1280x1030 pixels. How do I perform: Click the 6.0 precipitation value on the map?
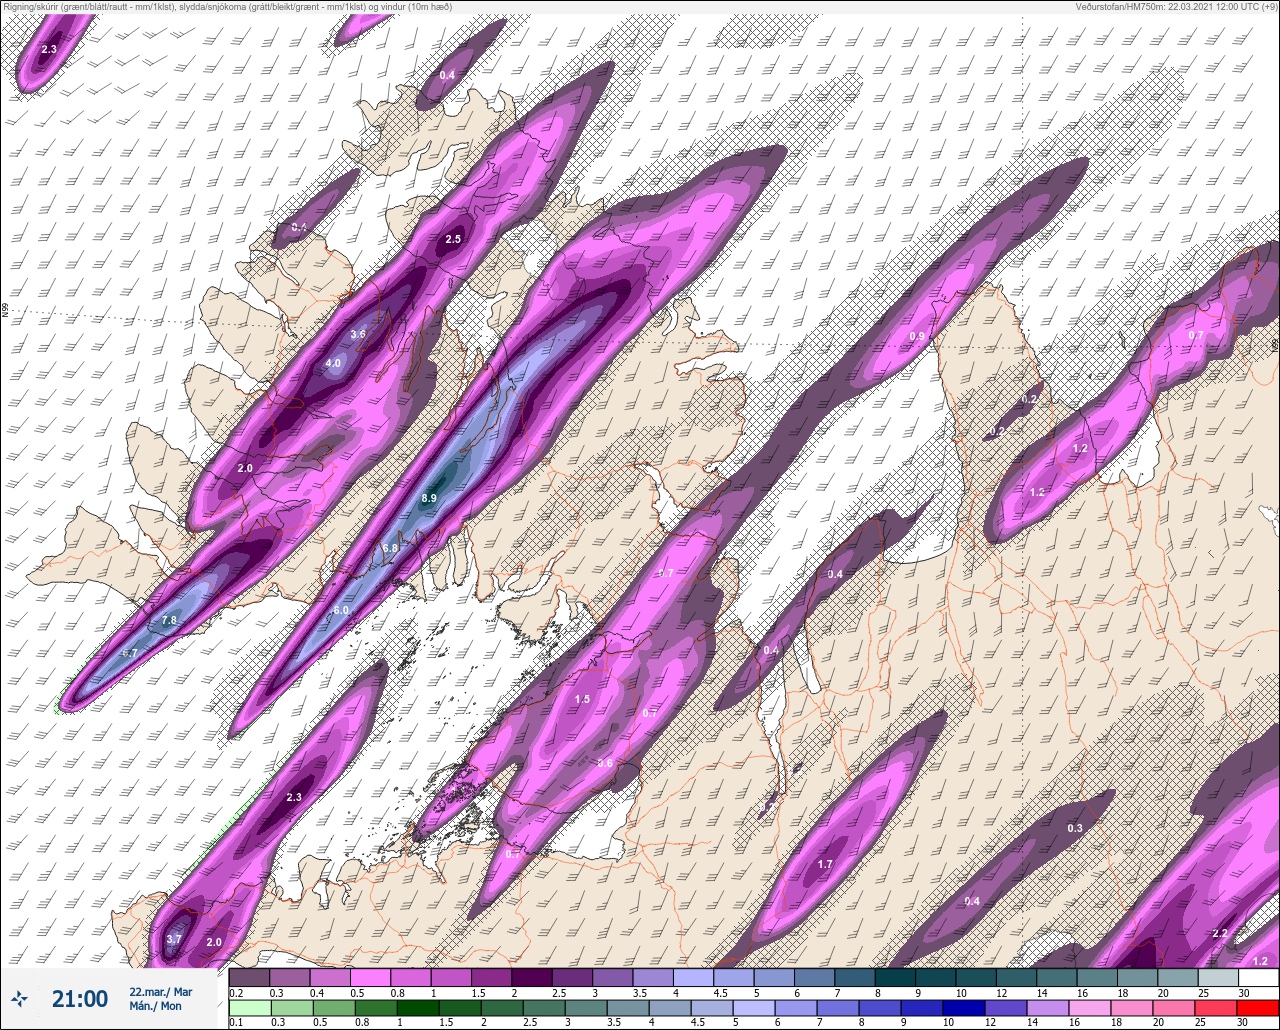click(x=341, y=610)
